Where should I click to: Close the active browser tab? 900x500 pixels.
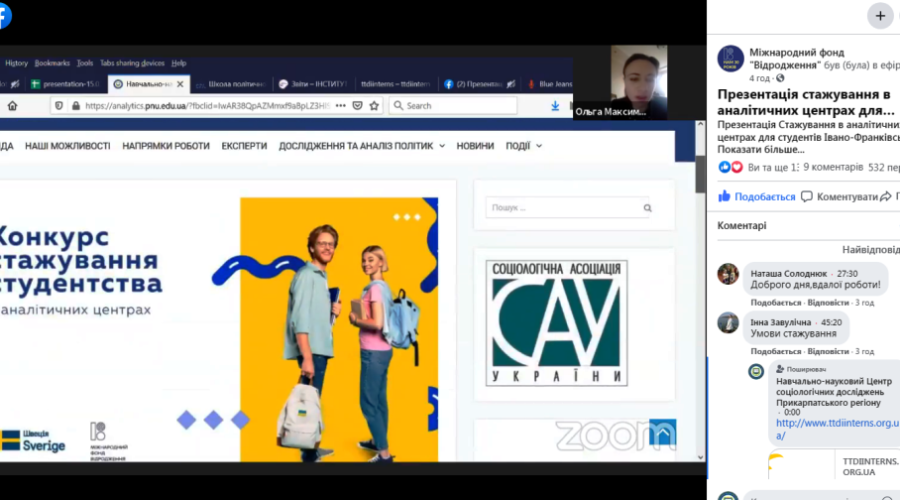coord(181,84)
